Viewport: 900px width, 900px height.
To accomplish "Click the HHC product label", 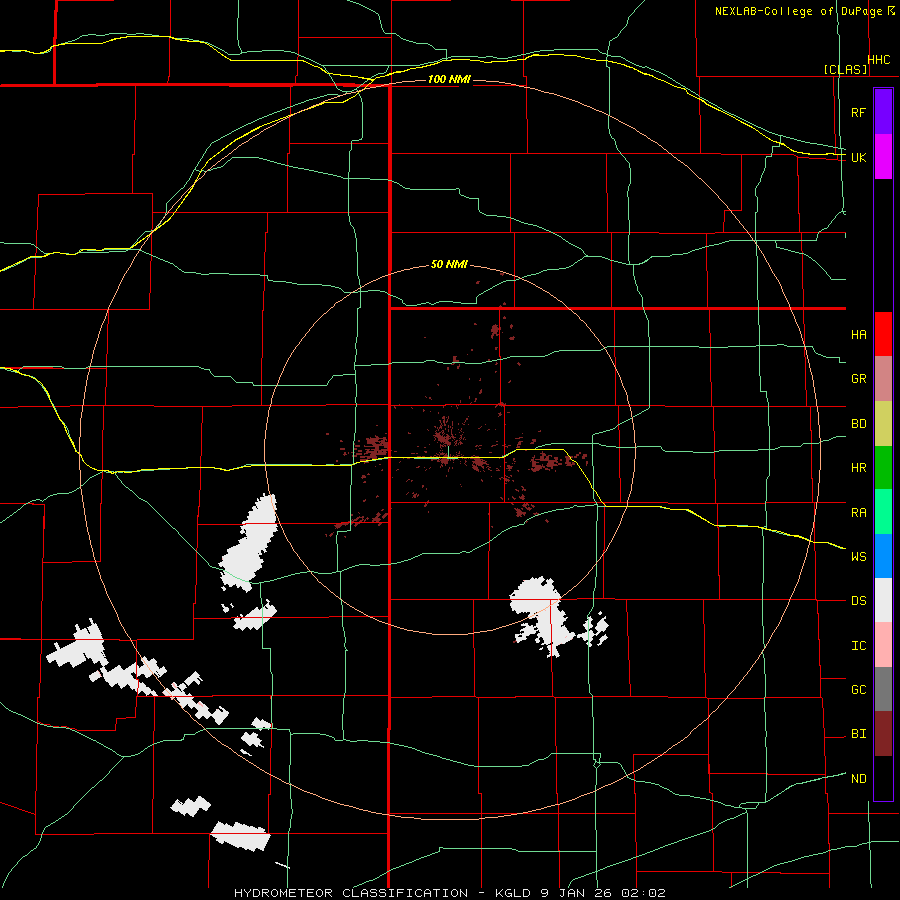I will tap(878, 60).
